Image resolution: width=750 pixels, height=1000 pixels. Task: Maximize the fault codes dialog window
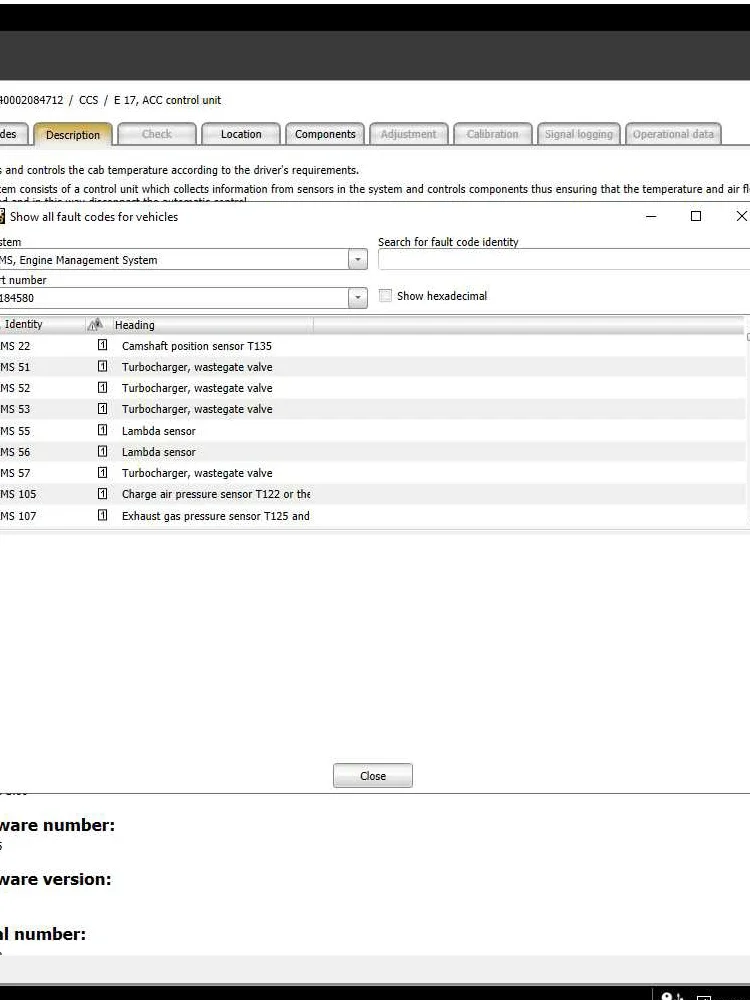pos(696,216)
